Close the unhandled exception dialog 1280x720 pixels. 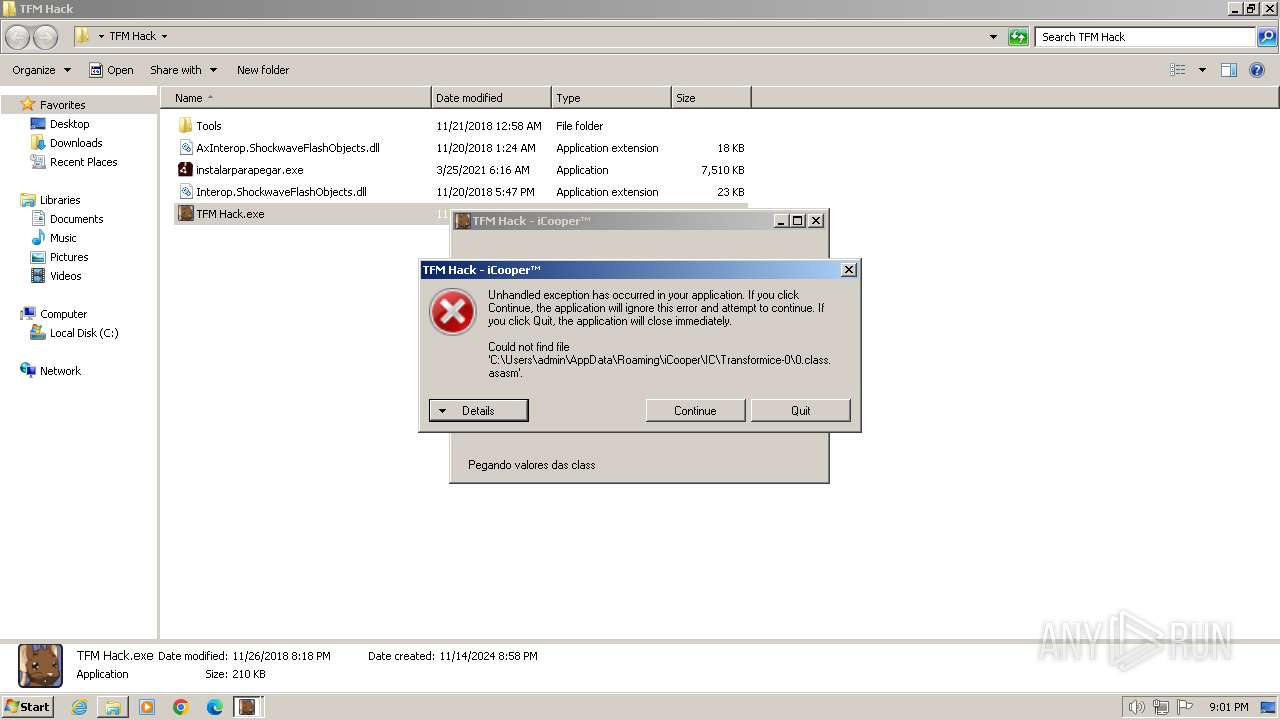click(x=849, y=270)
